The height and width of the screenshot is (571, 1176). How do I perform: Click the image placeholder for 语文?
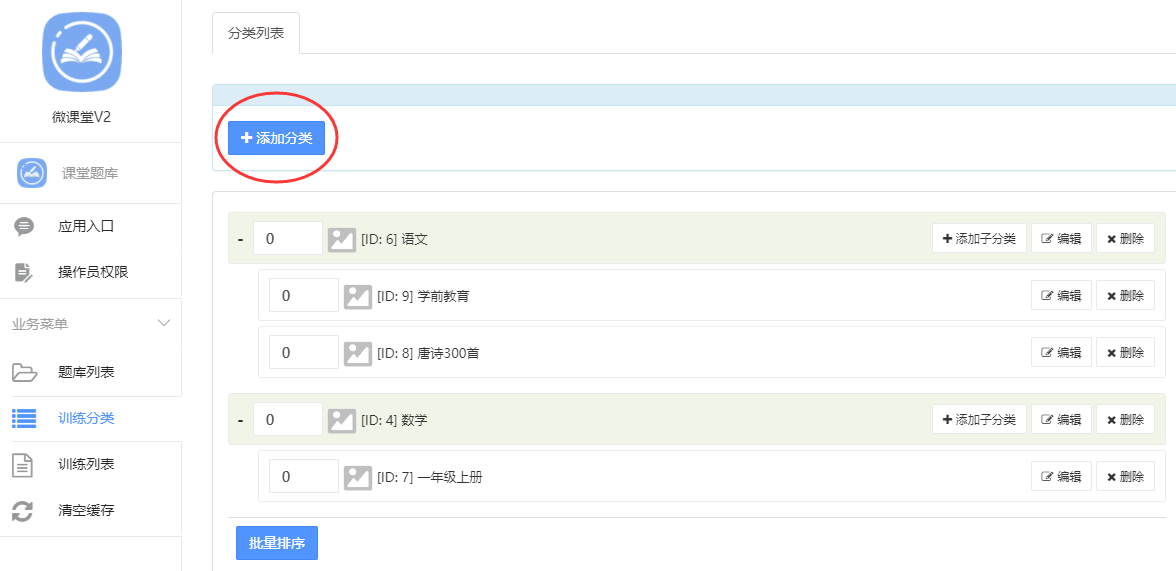341,239
